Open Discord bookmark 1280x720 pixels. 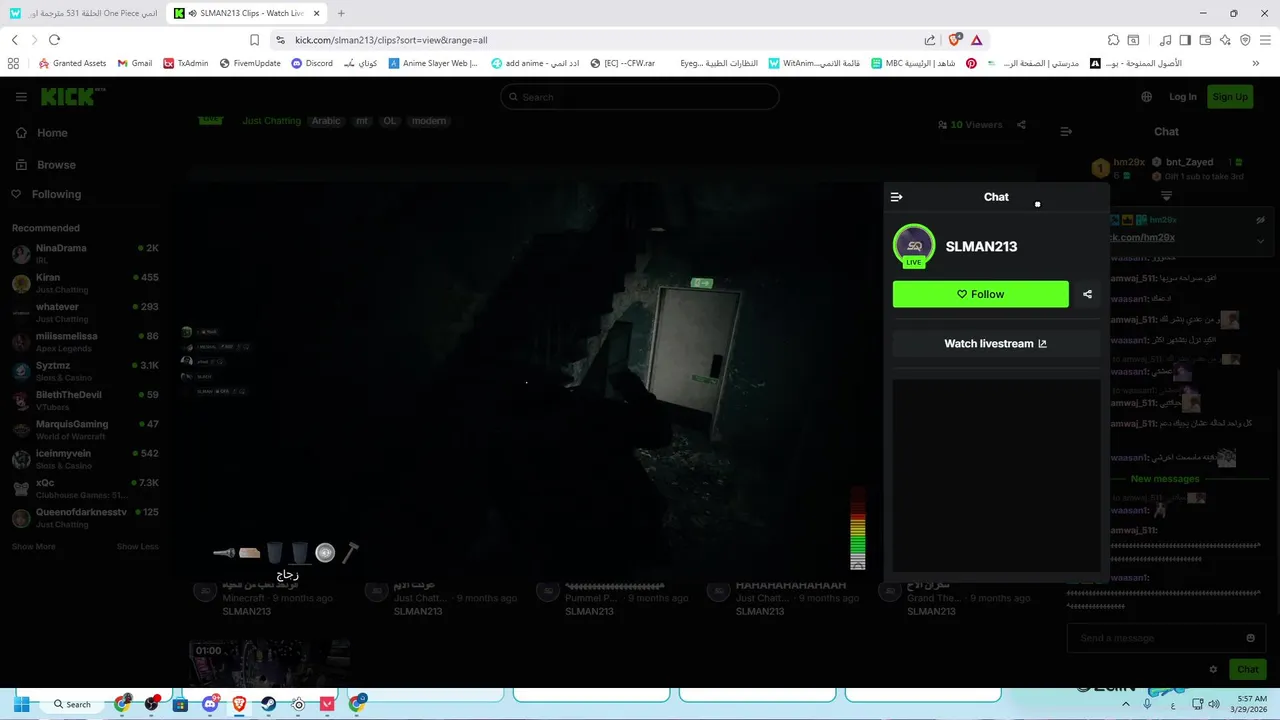(312, 63)
